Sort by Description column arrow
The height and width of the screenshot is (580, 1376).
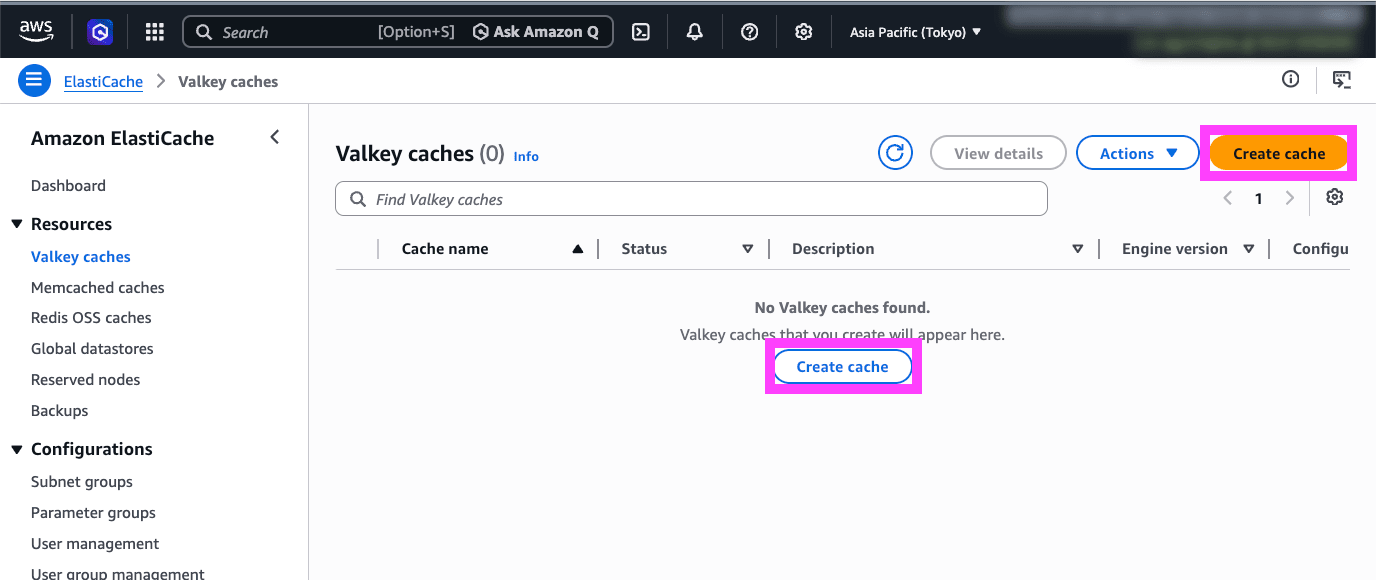click(x=1077, y=249)
